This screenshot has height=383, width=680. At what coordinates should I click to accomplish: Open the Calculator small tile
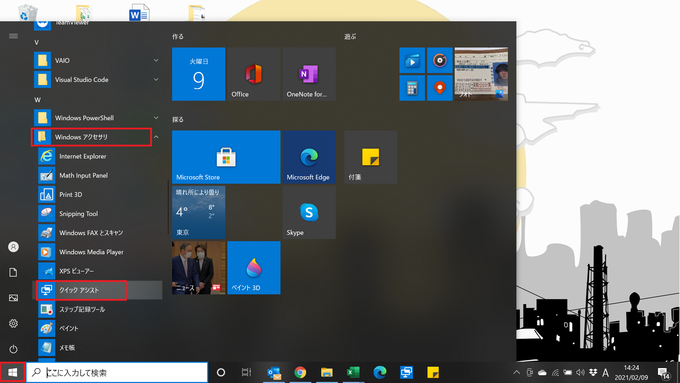412,88
